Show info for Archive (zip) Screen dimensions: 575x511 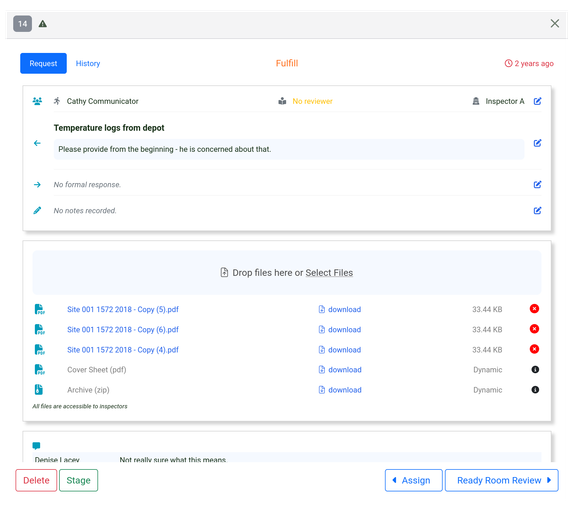pos(535,390)
